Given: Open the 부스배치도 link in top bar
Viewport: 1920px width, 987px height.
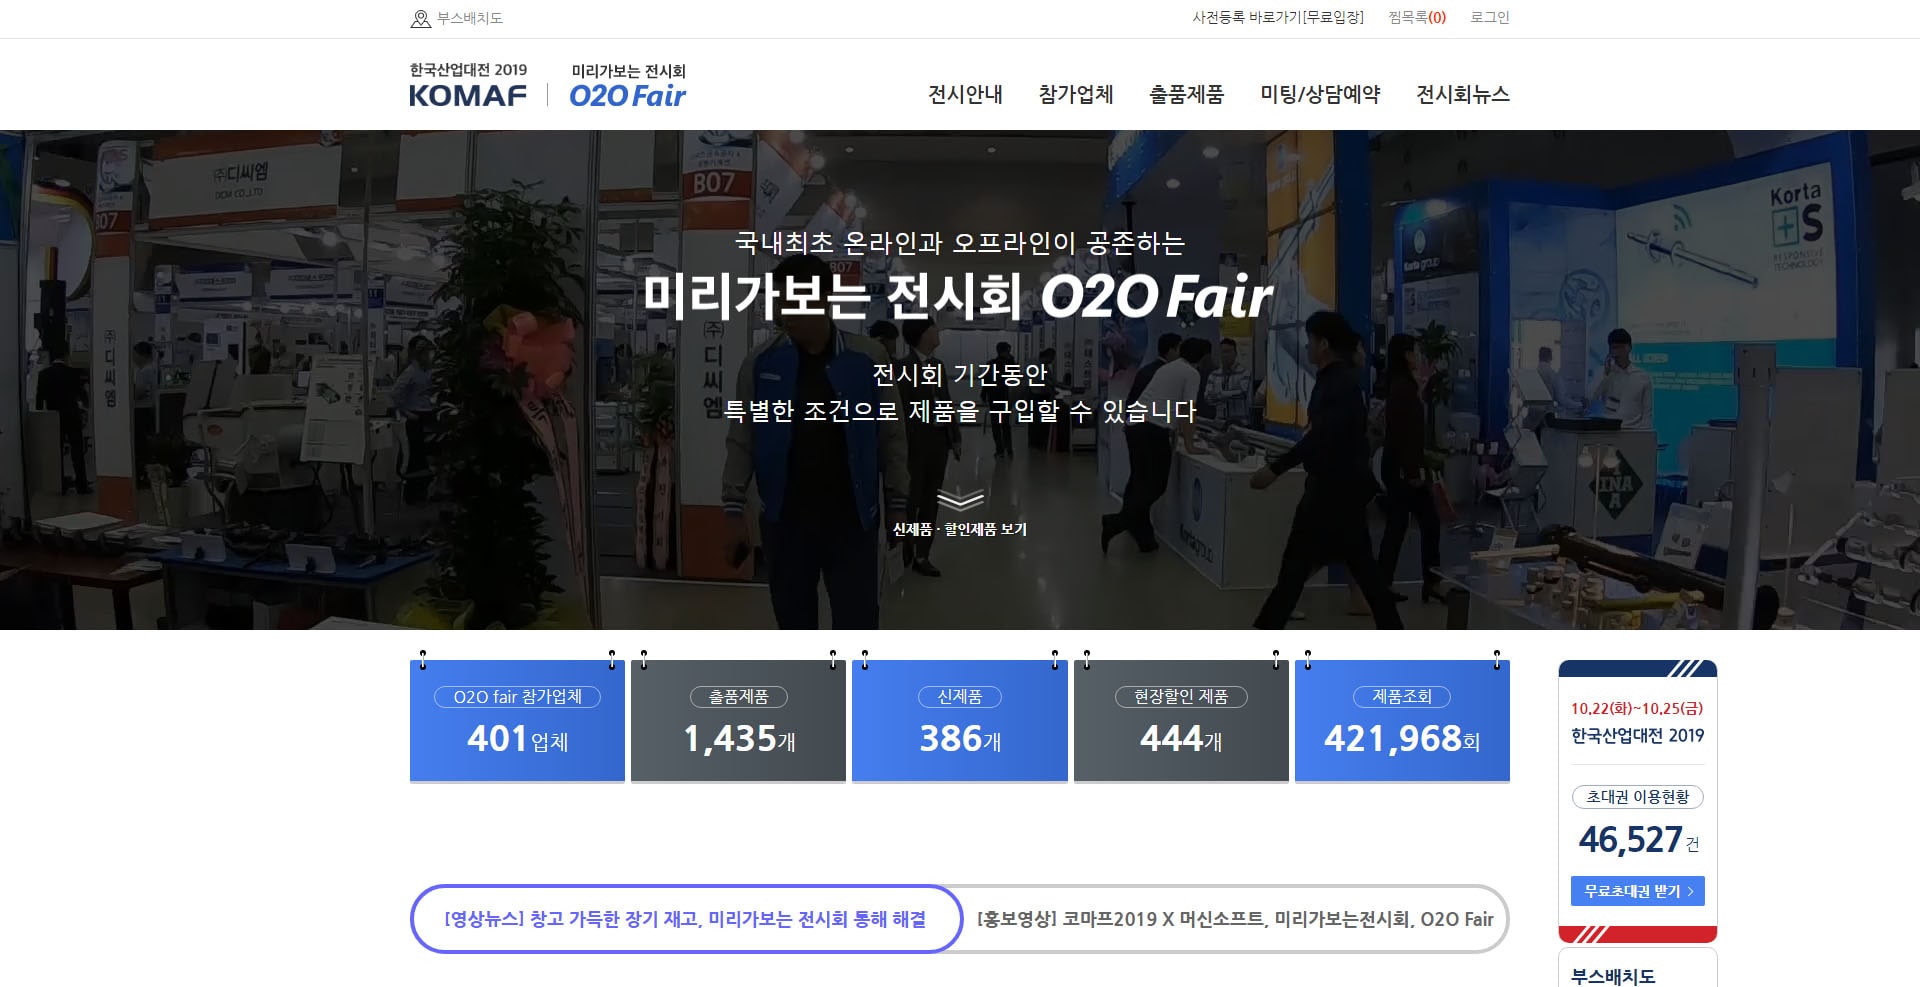Looking at the screenshot, I should coord(470,18).
